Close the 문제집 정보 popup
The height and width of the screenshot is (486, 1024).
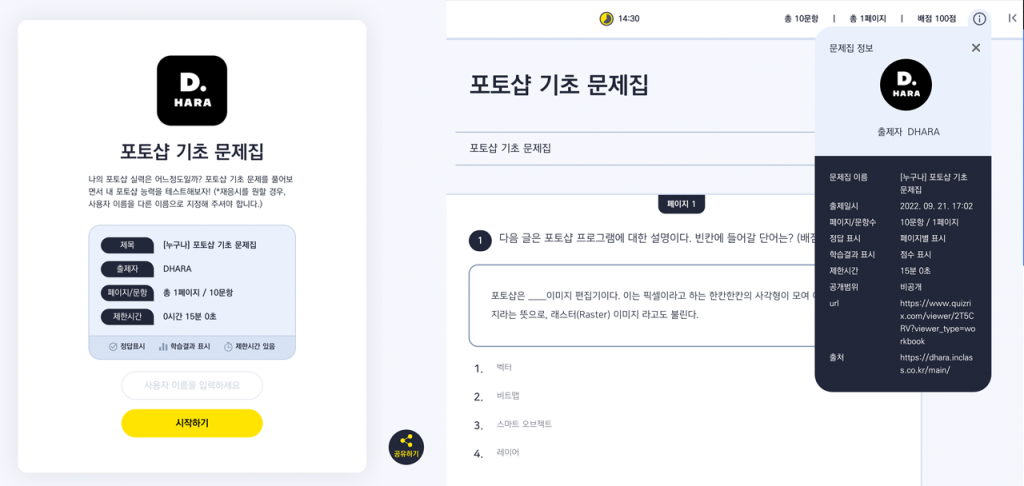point(976,47)
